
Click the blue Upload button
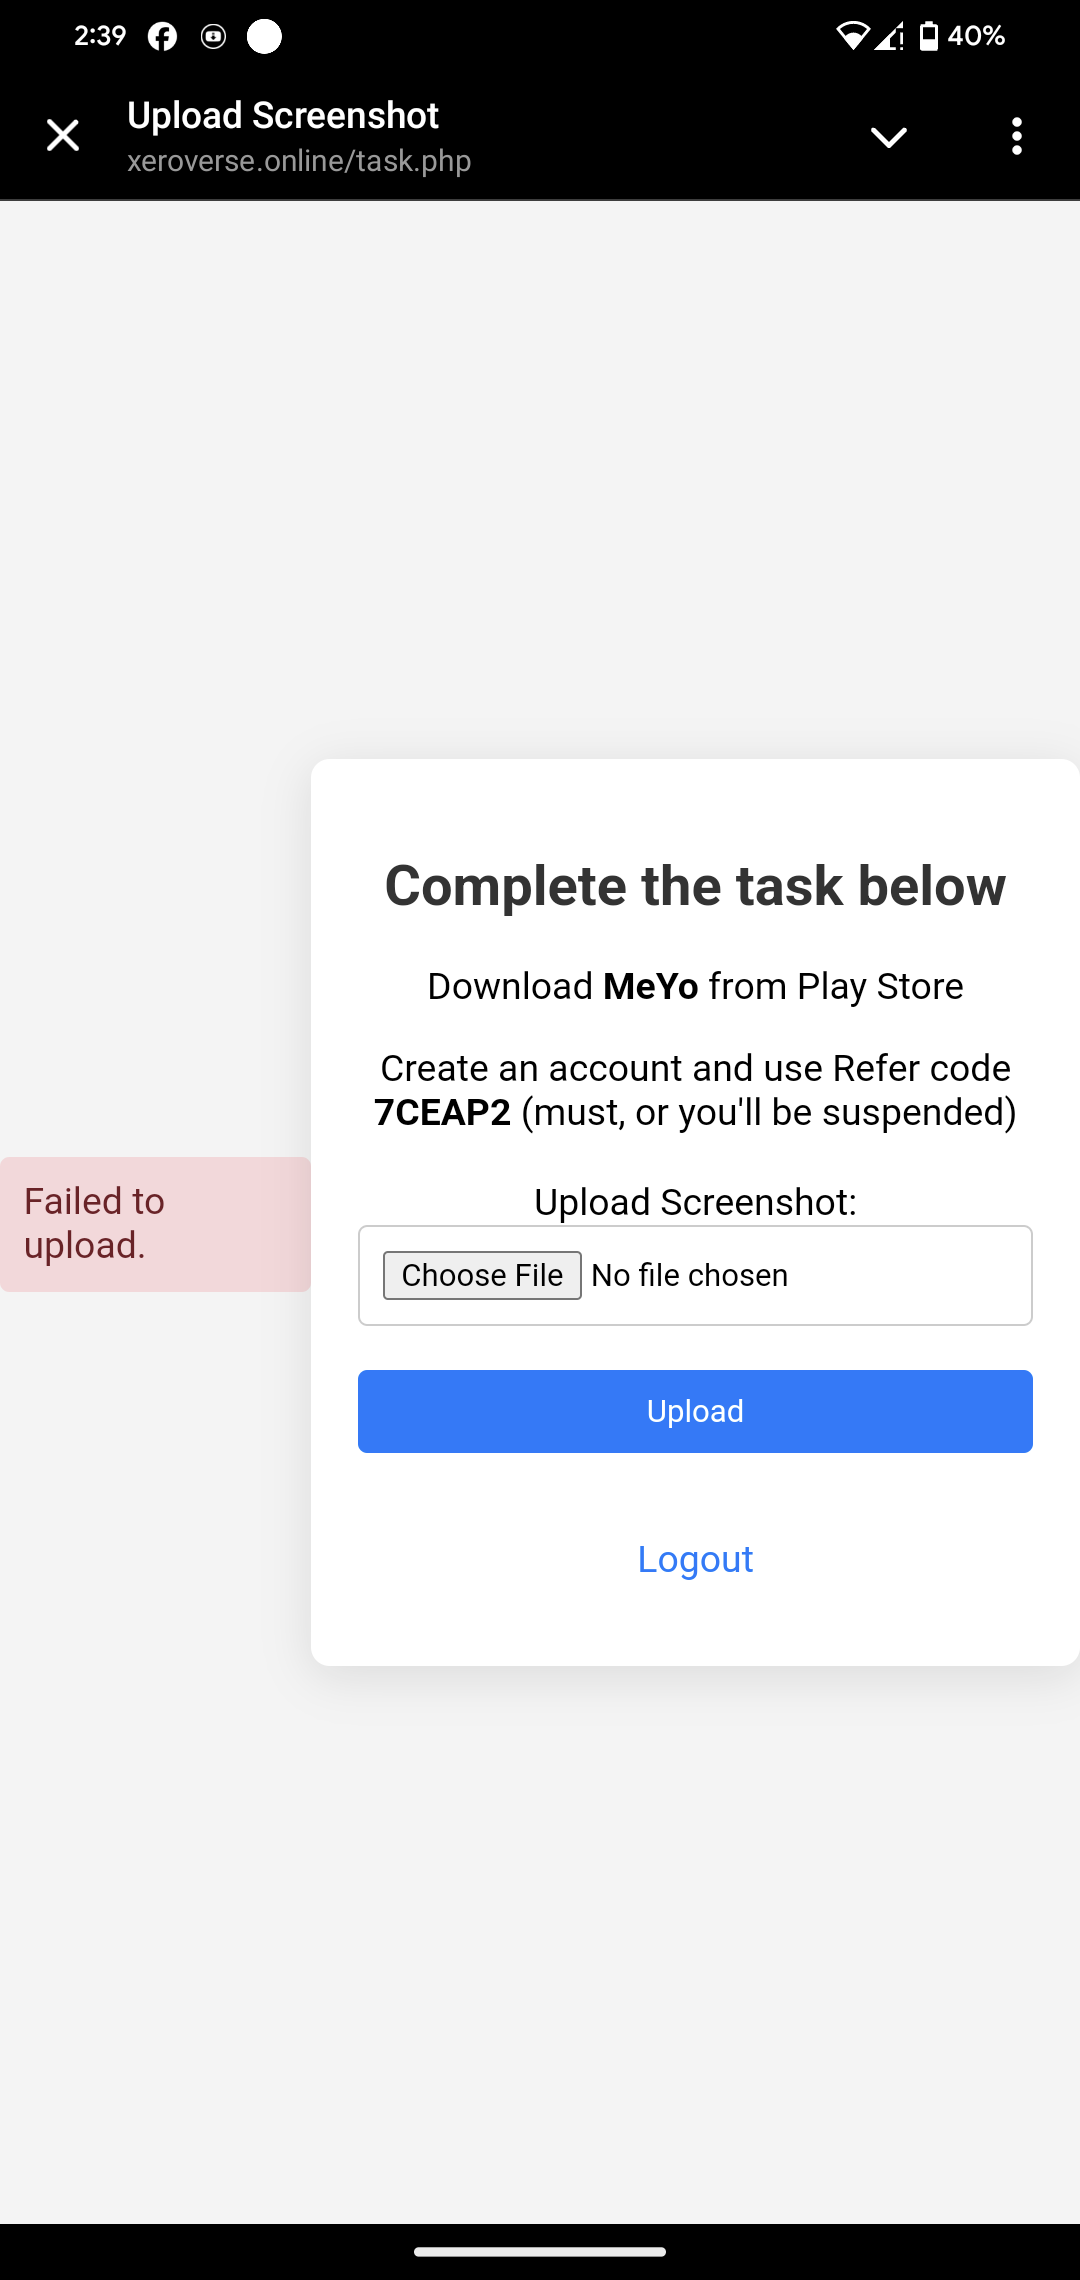695,1411
